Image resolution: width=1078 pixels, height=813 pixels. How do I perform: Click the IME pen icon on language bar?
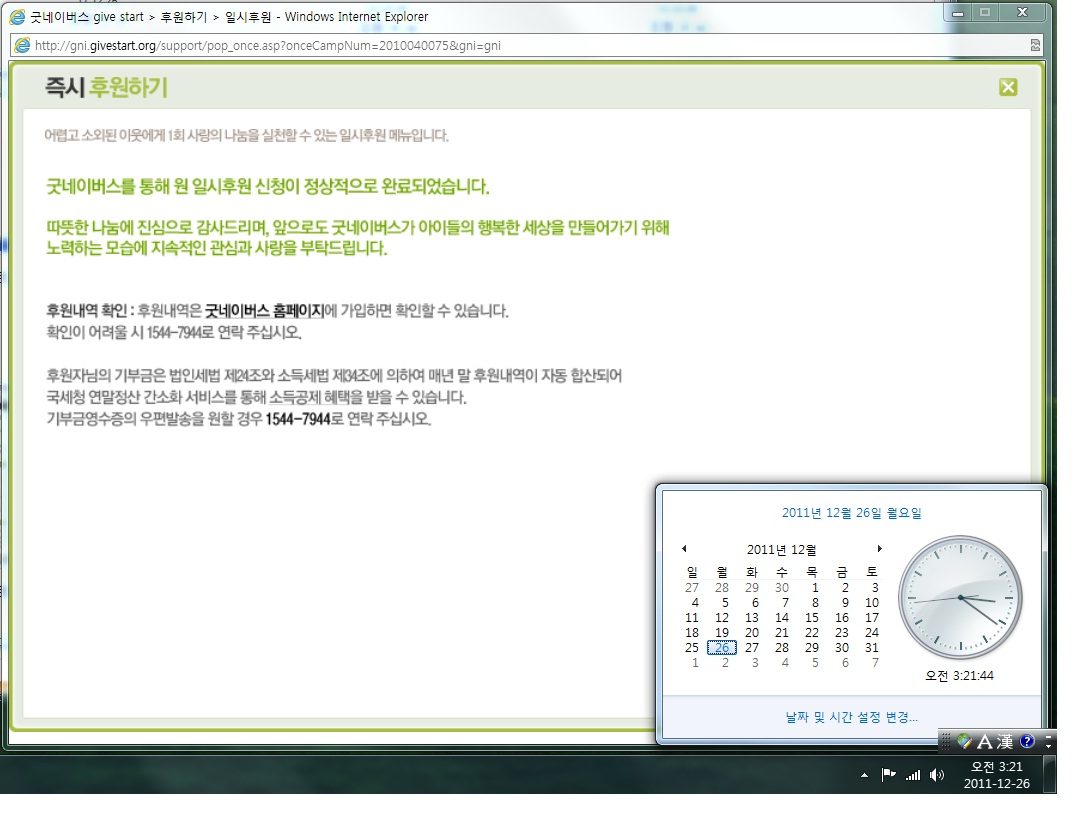click(965, 741)
